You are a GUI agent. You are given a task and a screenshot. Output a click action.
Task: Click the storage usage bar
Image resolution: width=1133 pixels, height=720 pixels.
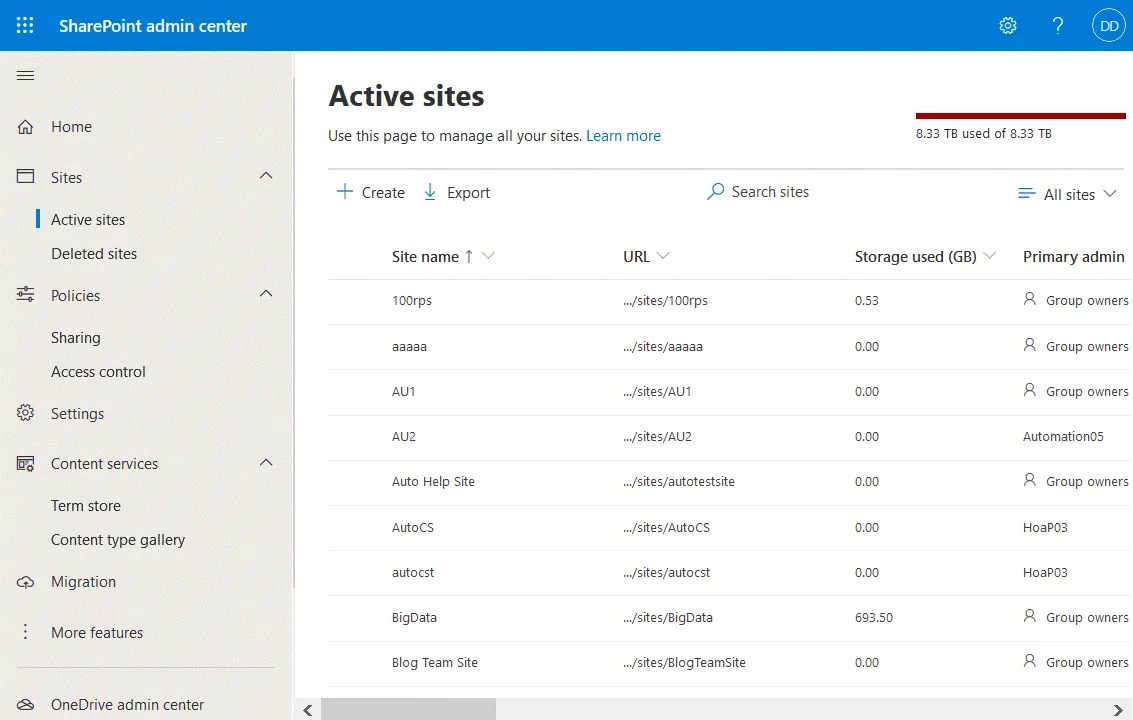pyautogui.click(x=1020, y=113)
